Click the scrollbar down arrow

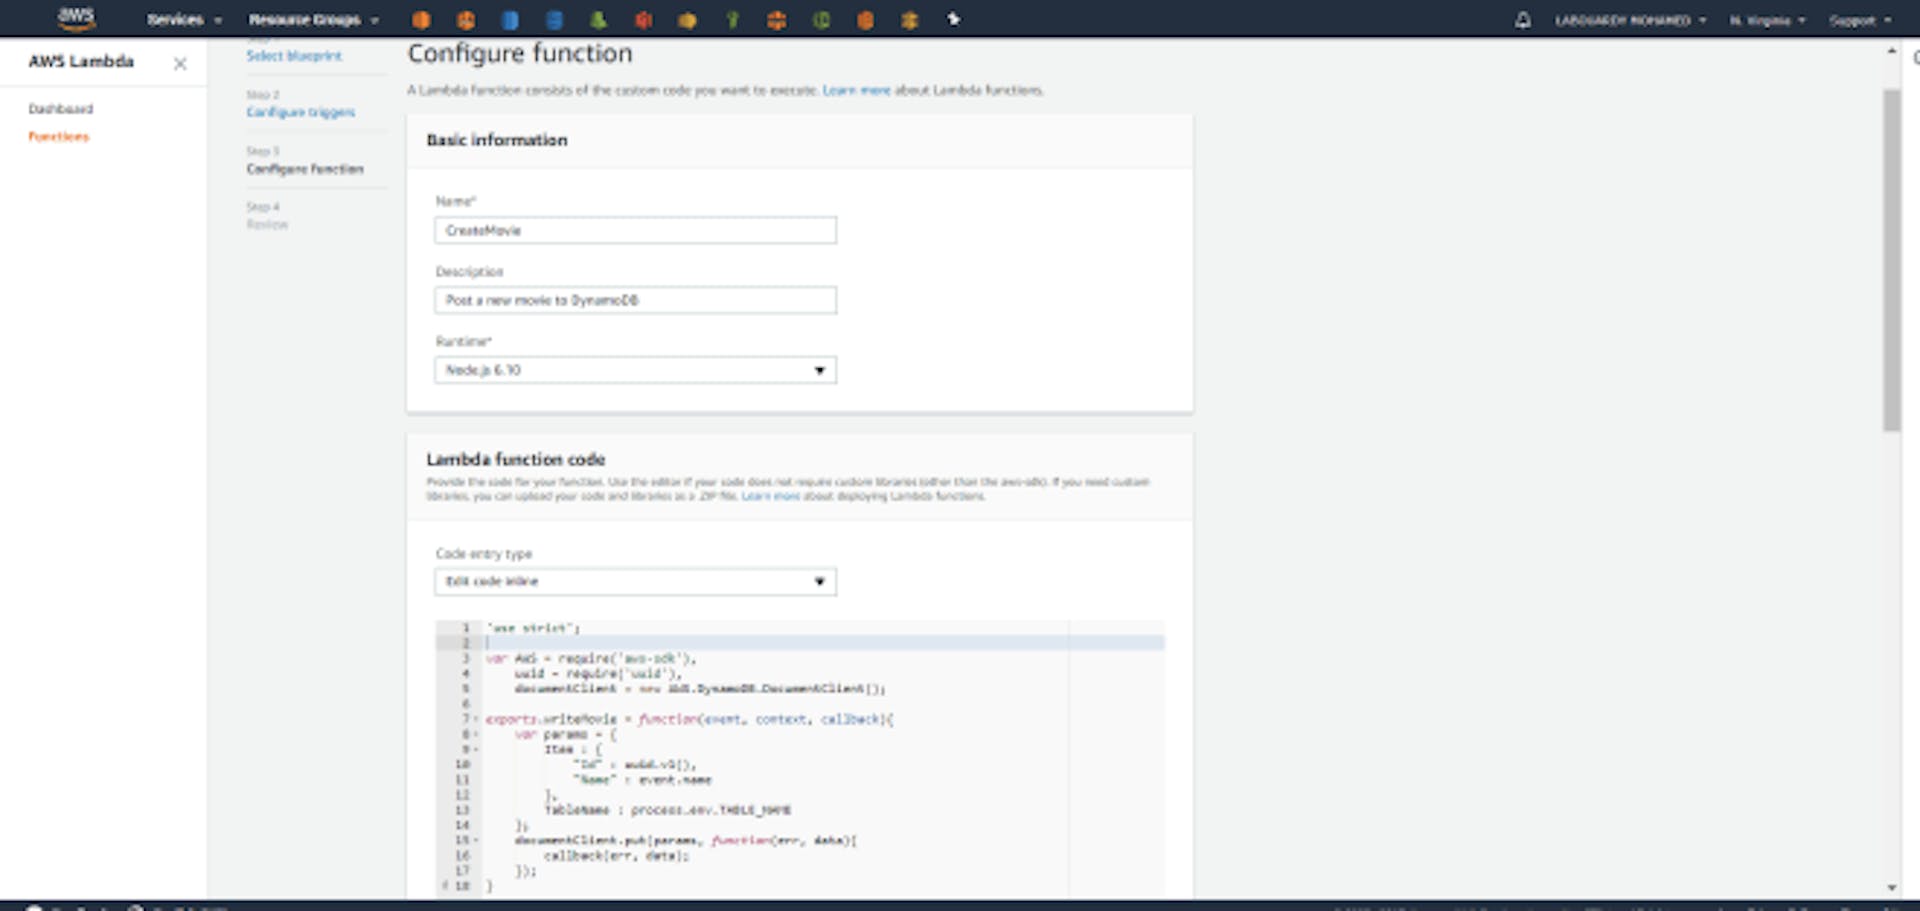pos(1891,887)
